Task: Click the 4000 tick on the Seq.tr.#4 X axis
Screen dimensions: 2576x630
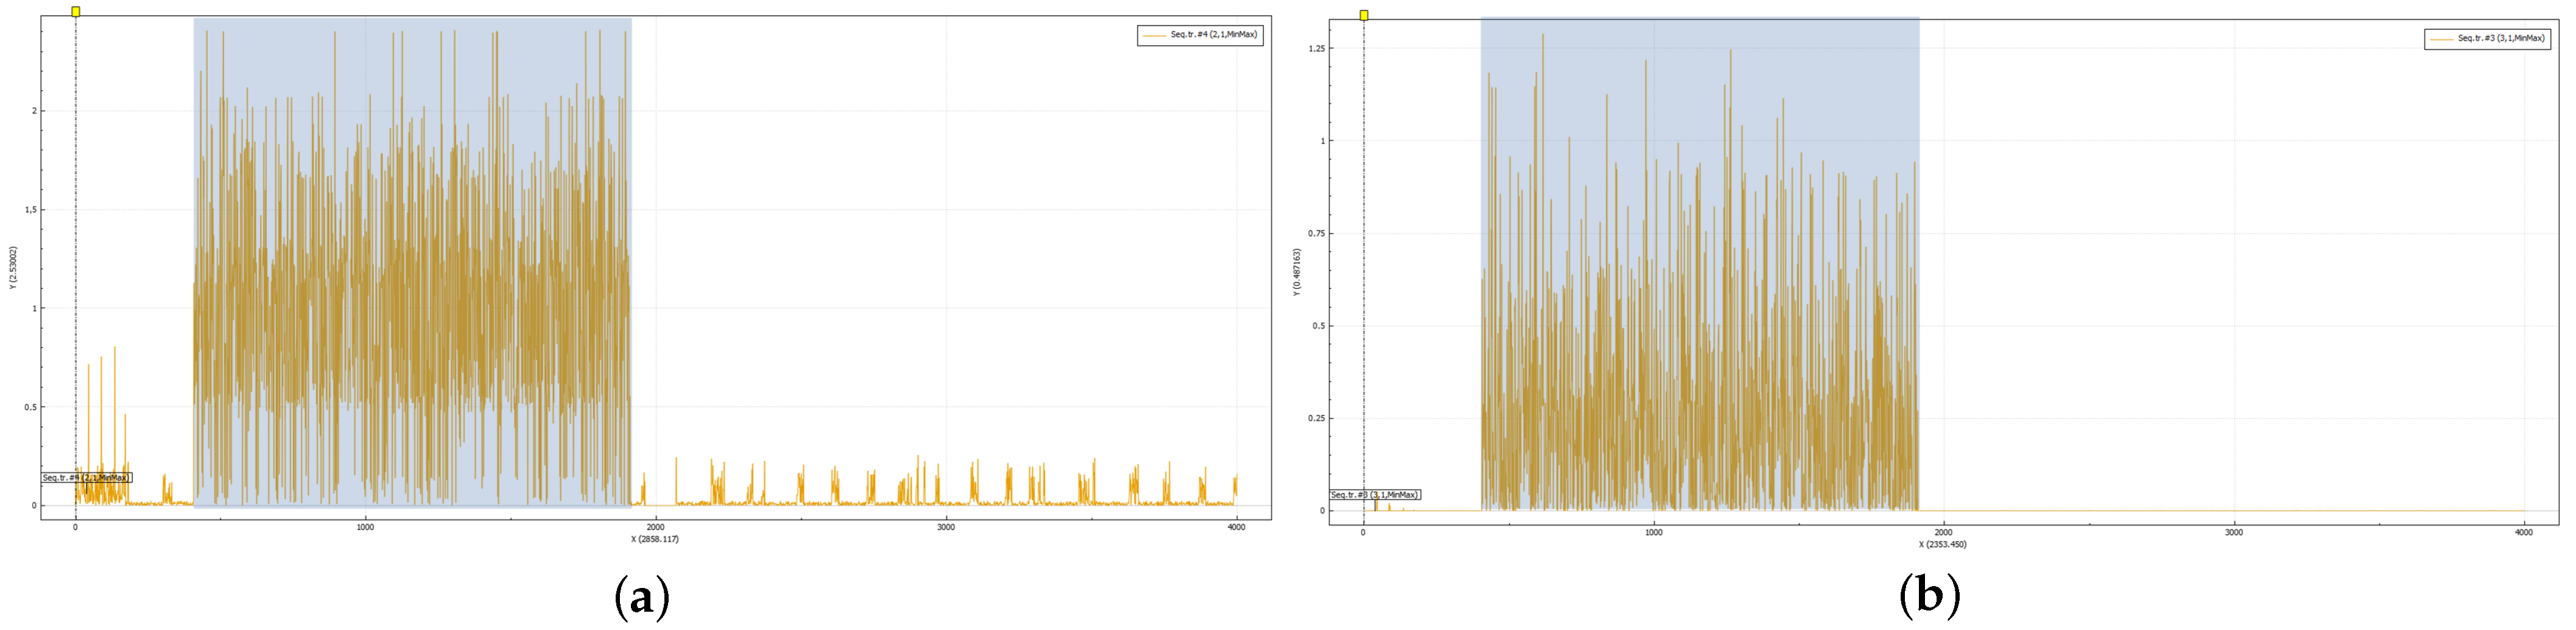Action: pyautogui.click(x=1236, y=527)
